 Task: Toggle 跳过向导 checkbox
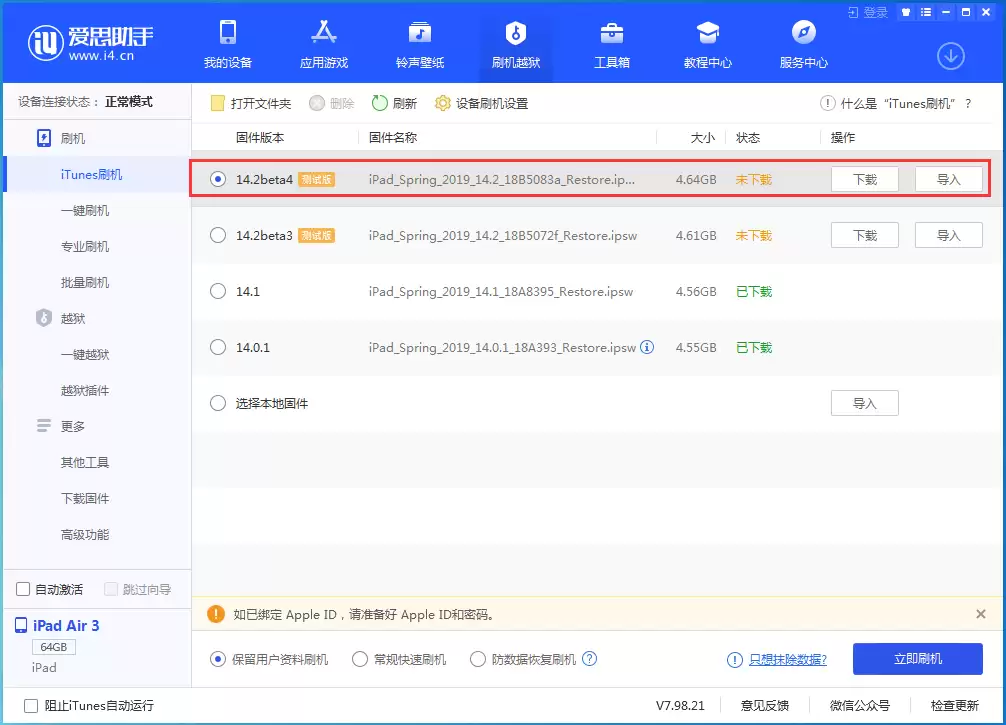[111, 589]
